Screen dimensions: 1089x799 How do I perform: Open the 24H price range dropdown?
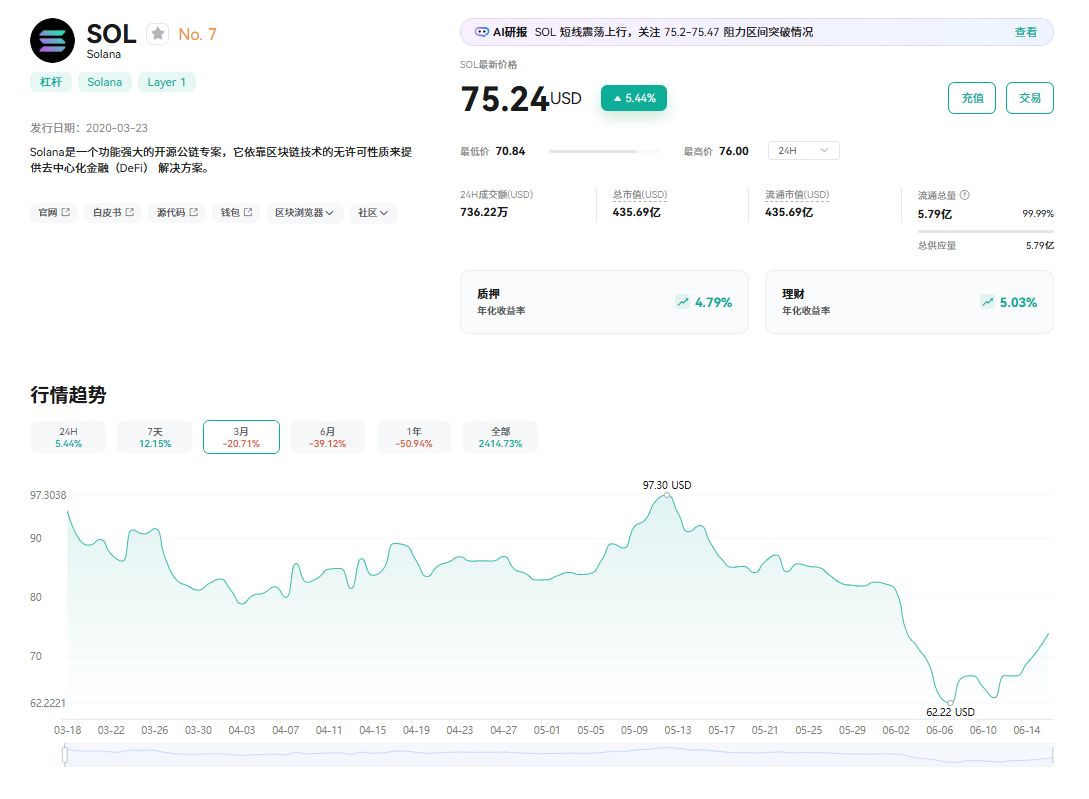click(804, 151)
